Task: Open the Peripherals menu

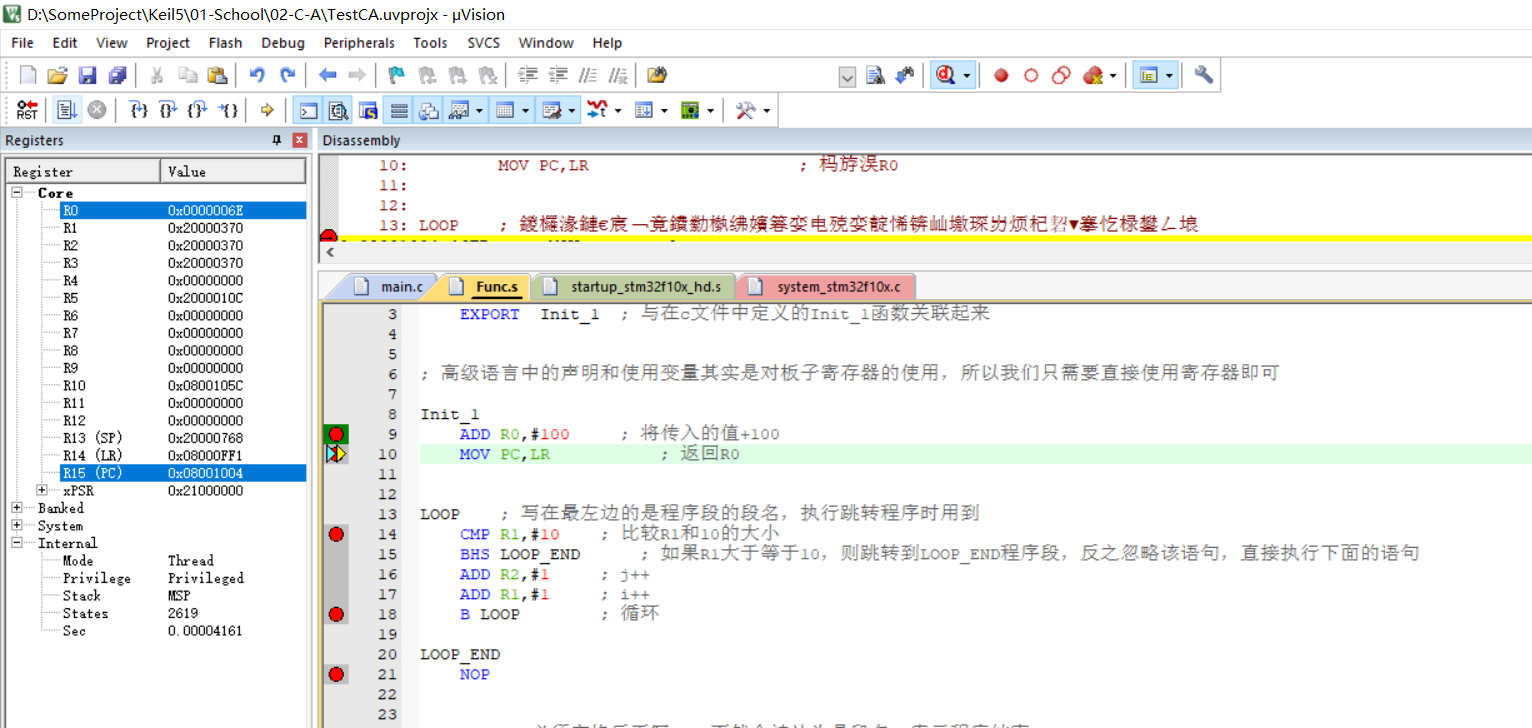Action: (x=359, y=43)
